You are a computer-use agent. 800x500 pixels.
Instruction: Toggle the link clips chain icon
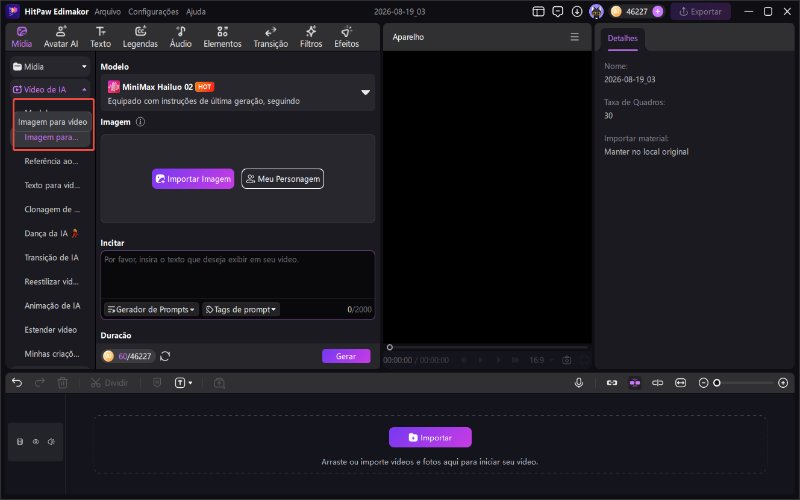pyautogui.click(x=612, y=383)
